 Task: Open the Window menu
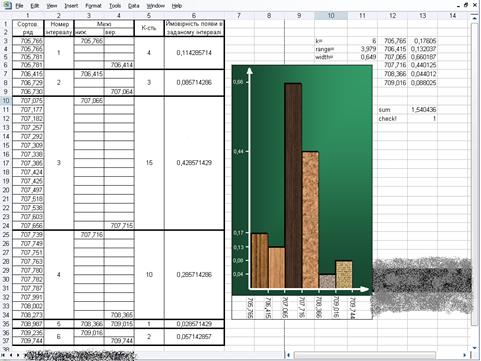(155, 6)
